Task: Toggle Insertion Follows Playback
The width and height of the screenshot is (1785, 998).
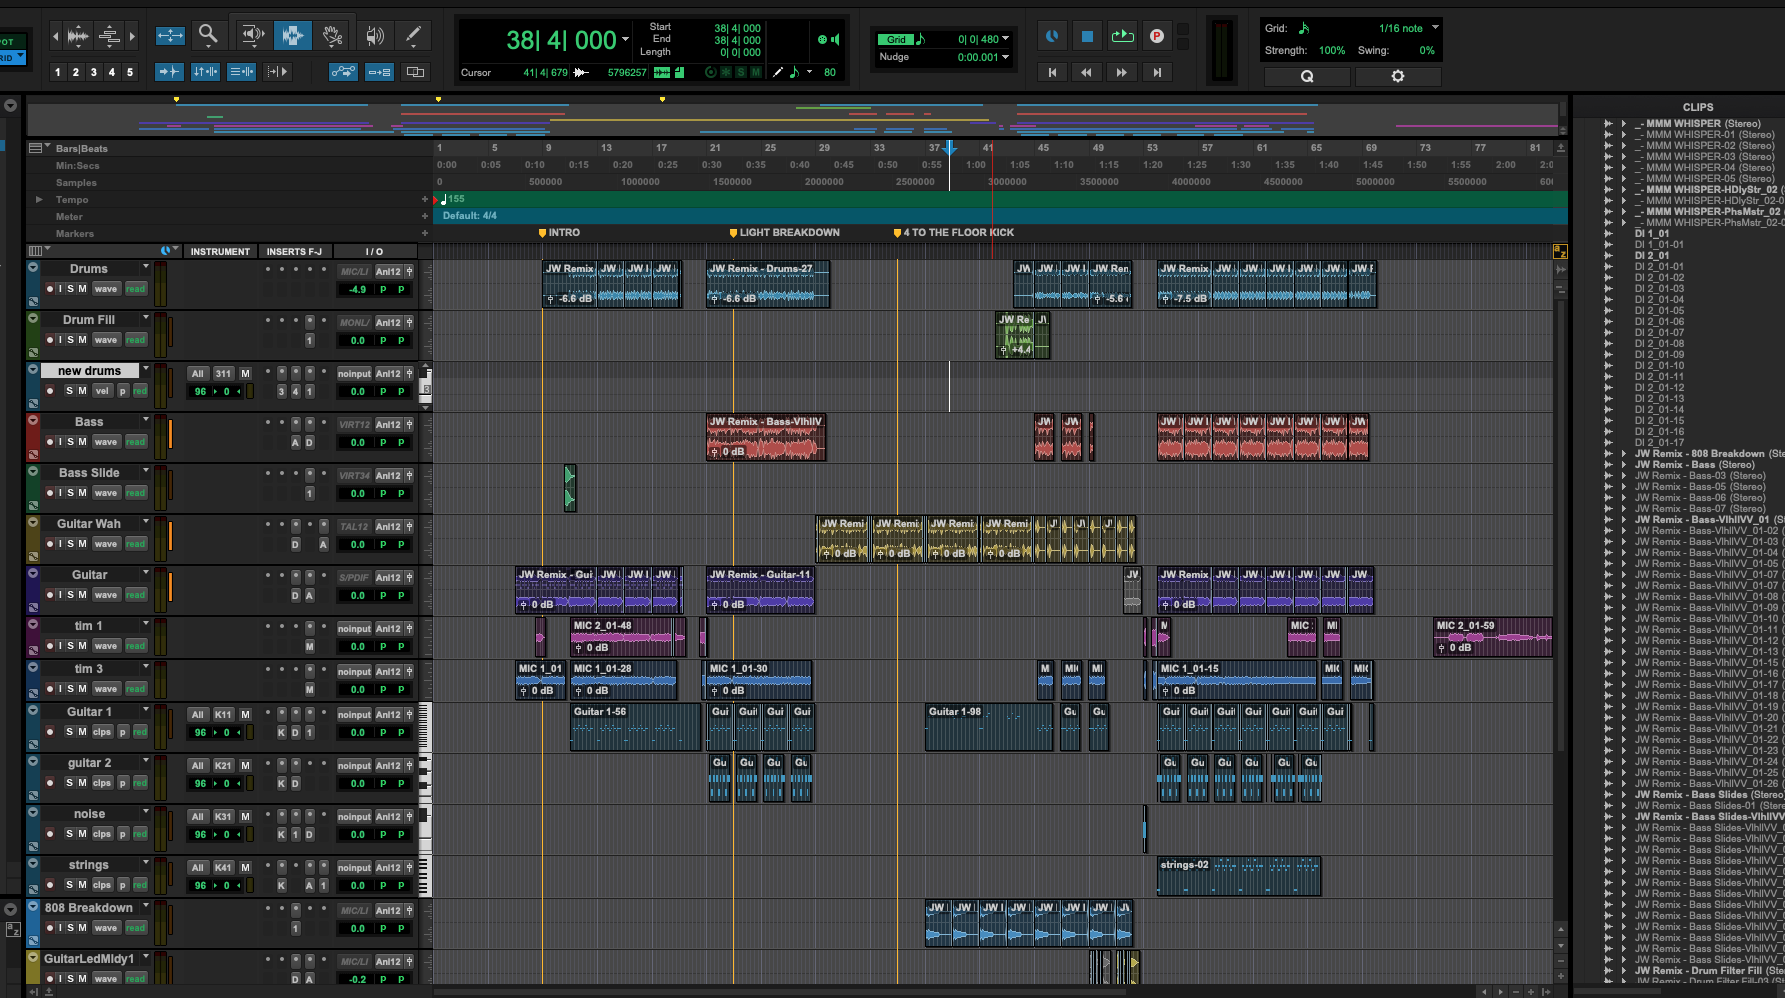Action: tap(277, 72)
